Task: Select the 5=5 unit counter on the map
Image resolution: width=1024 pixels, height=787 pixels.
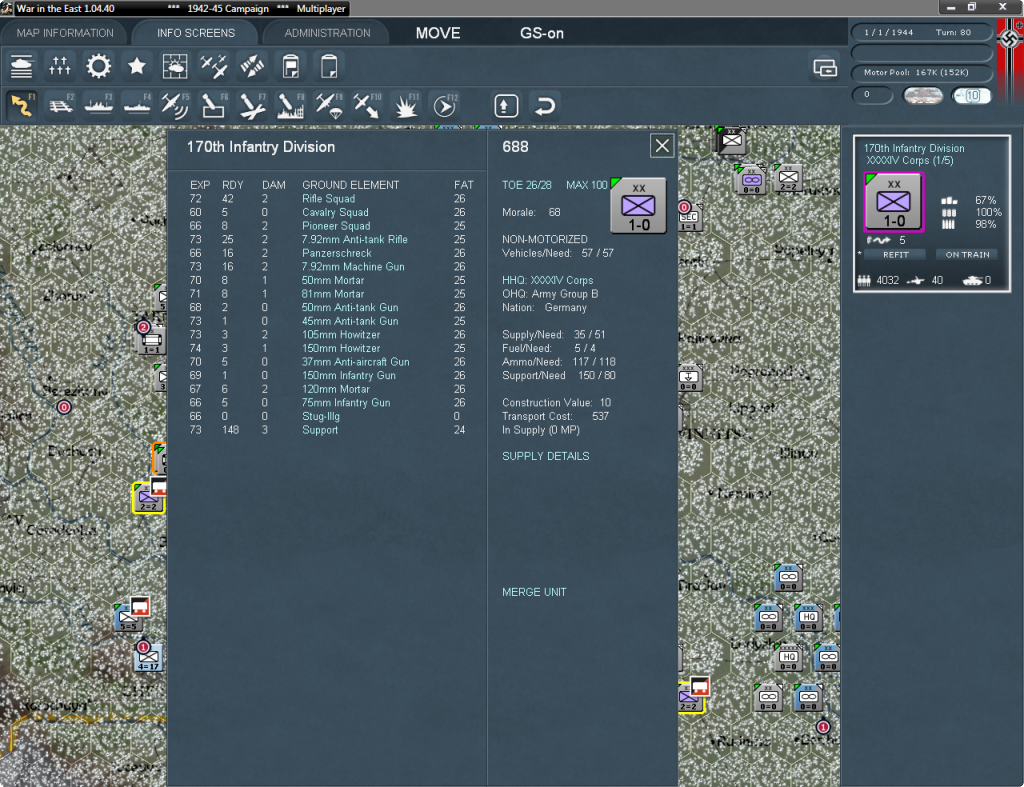Action: 128,618
